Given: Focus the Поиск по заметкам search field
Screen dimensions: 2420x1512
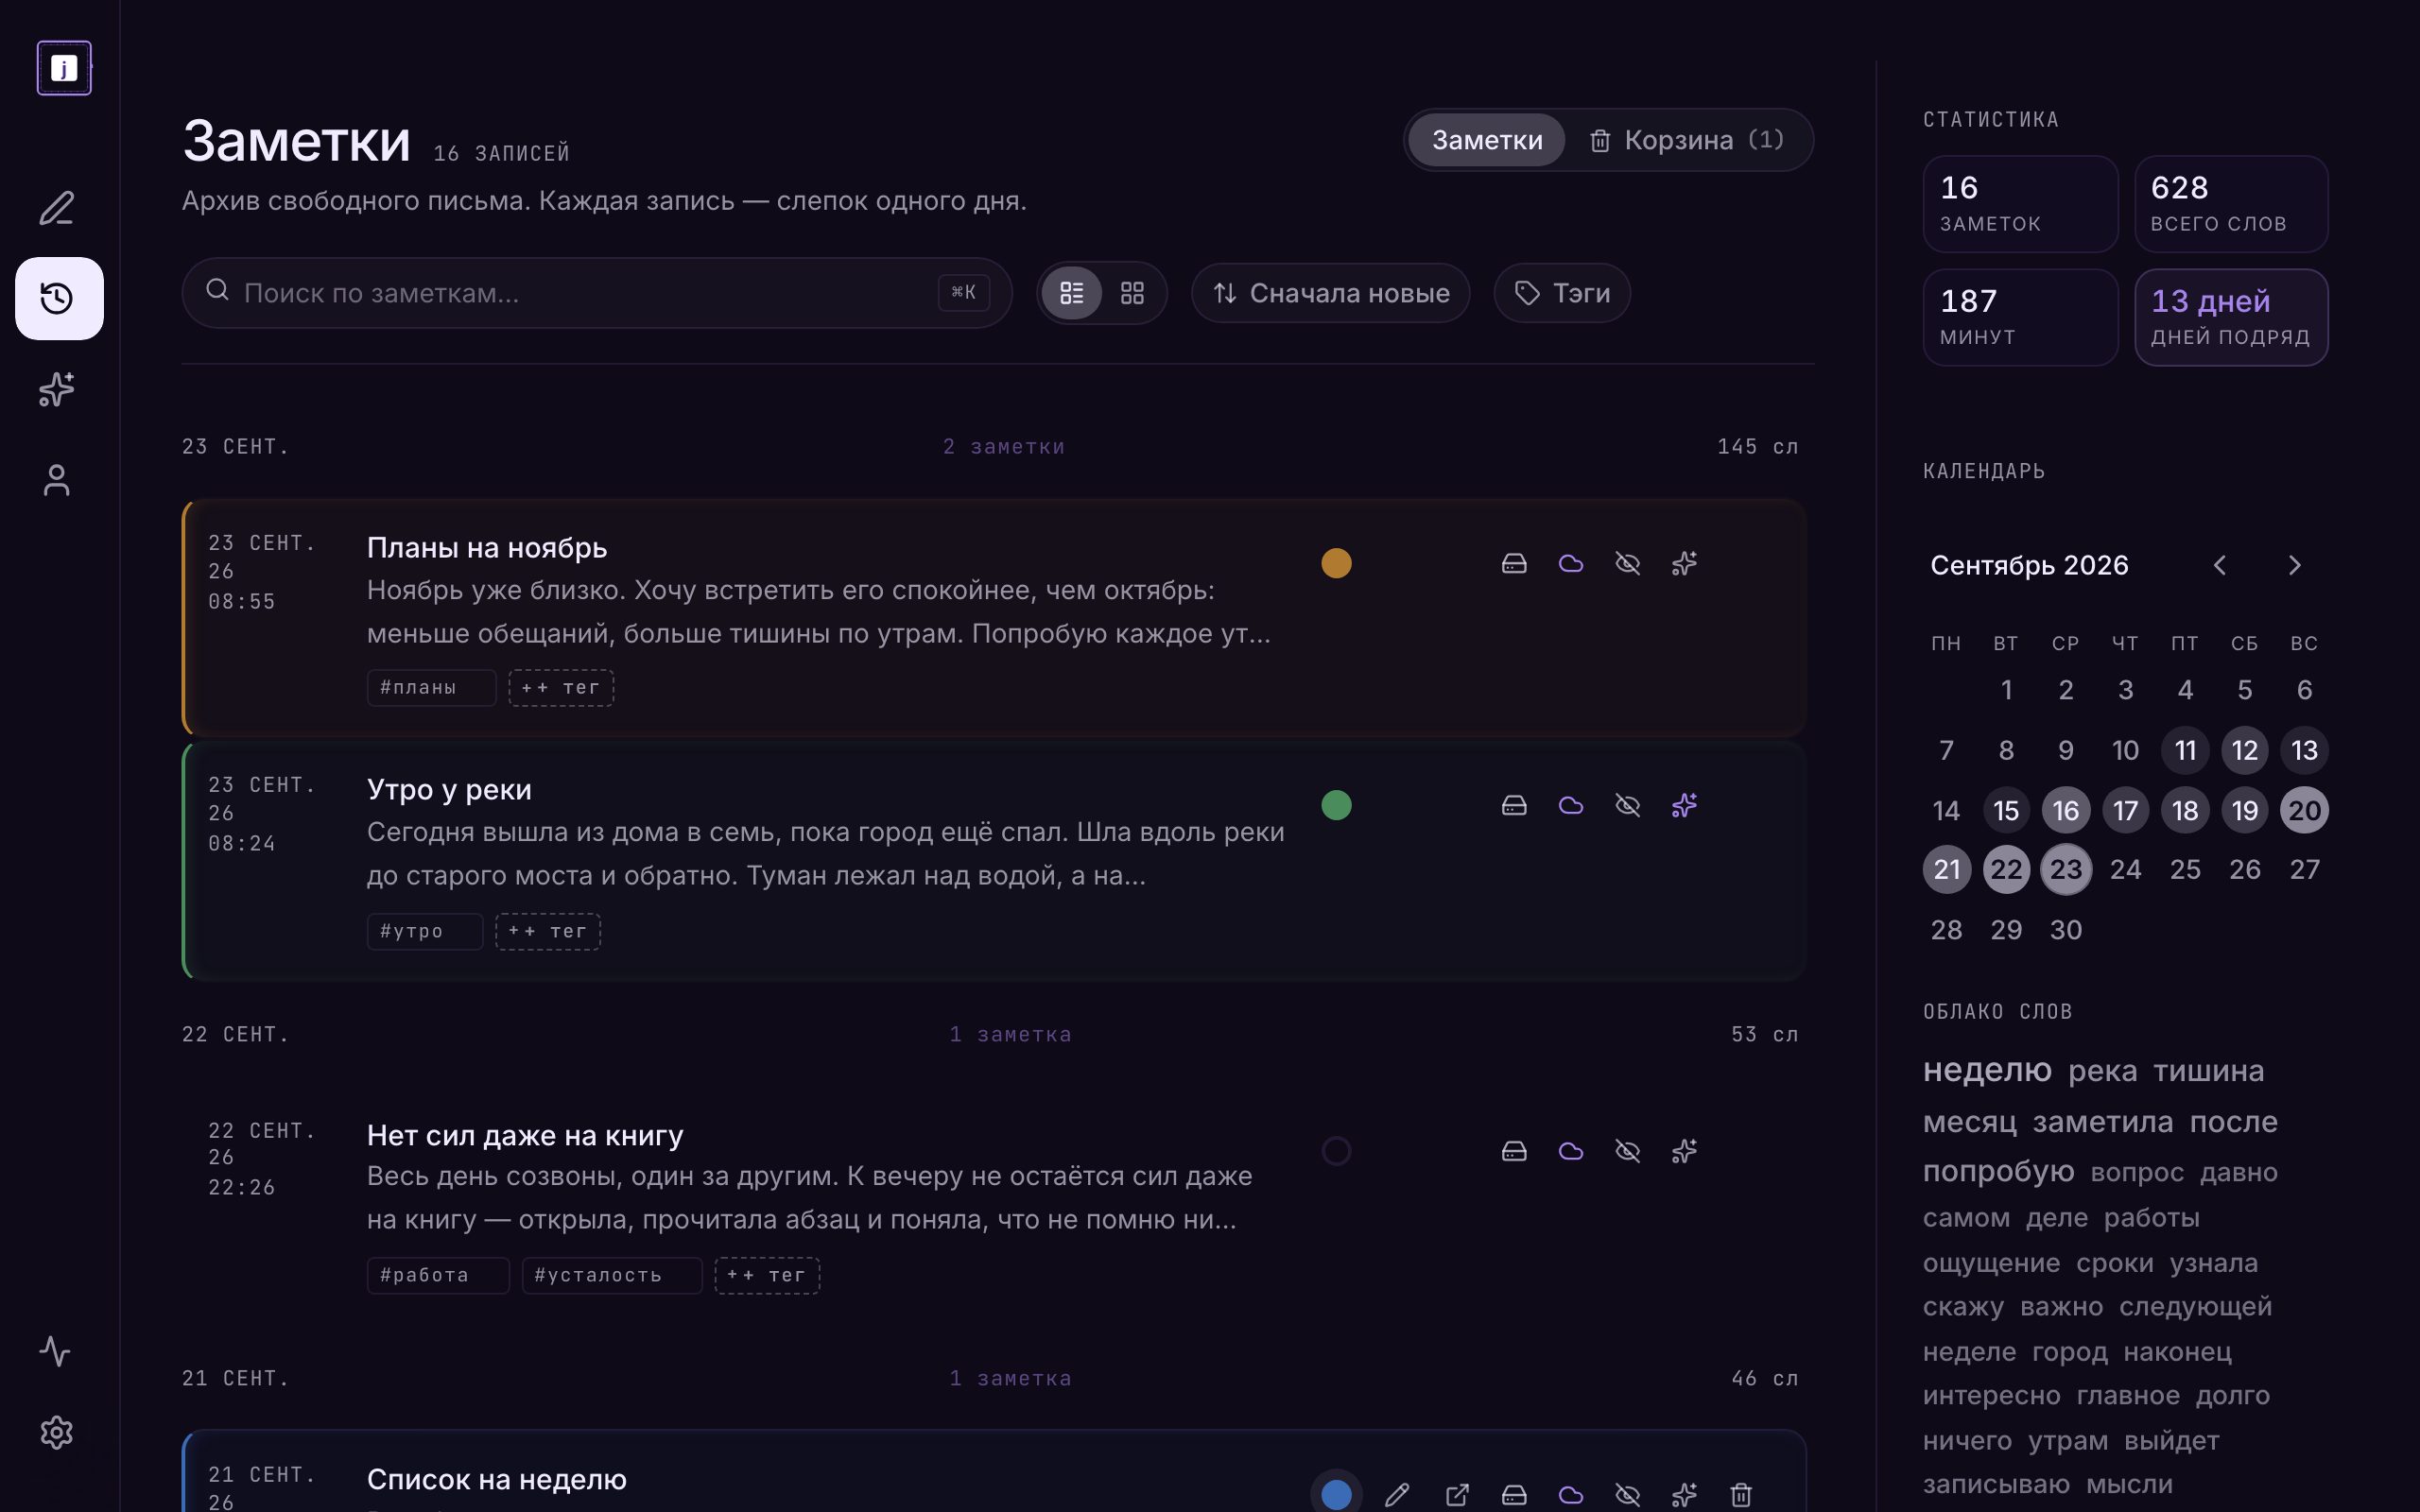Looking at the screenshot, I should (x=597, y=293).
